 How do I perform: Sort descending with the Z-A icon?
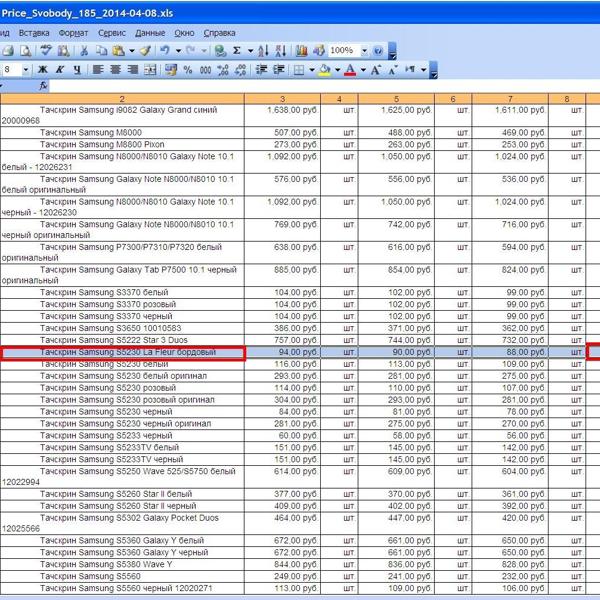point(280,51)
